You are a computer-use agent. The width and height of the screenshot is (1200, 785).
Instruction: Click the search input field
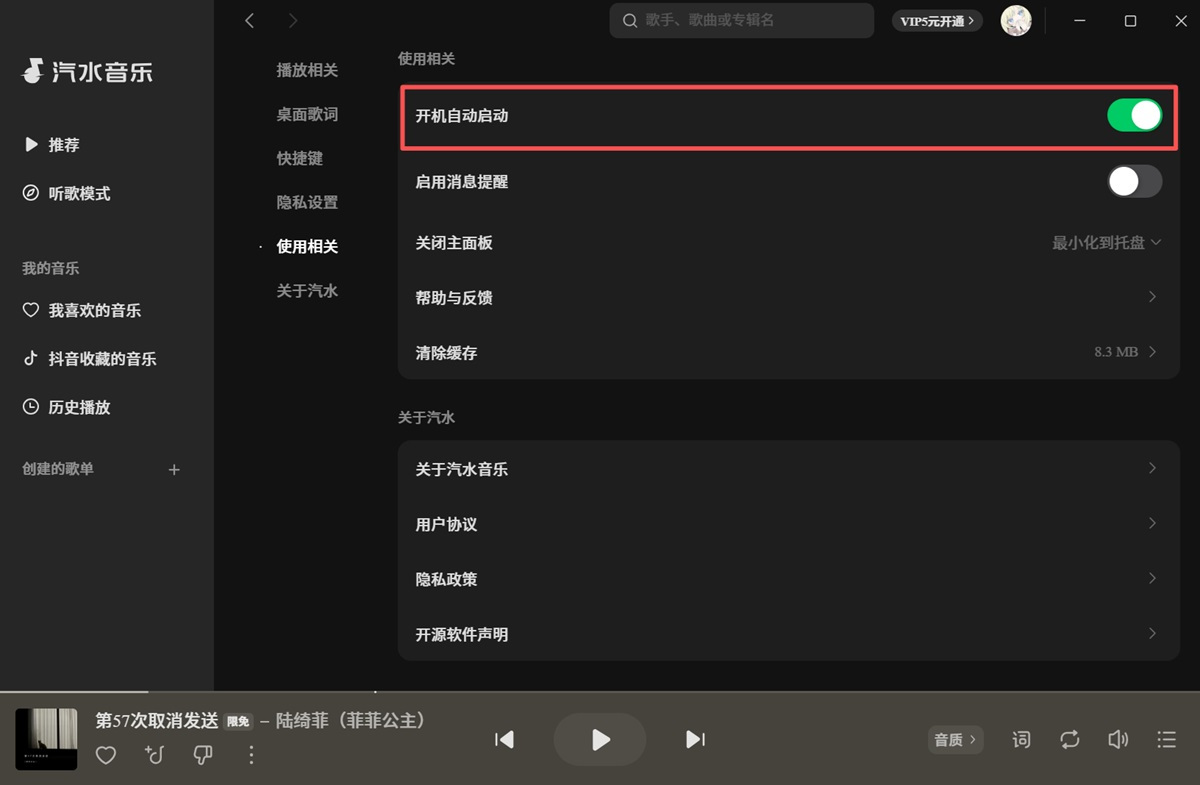(x=740, y=20)
